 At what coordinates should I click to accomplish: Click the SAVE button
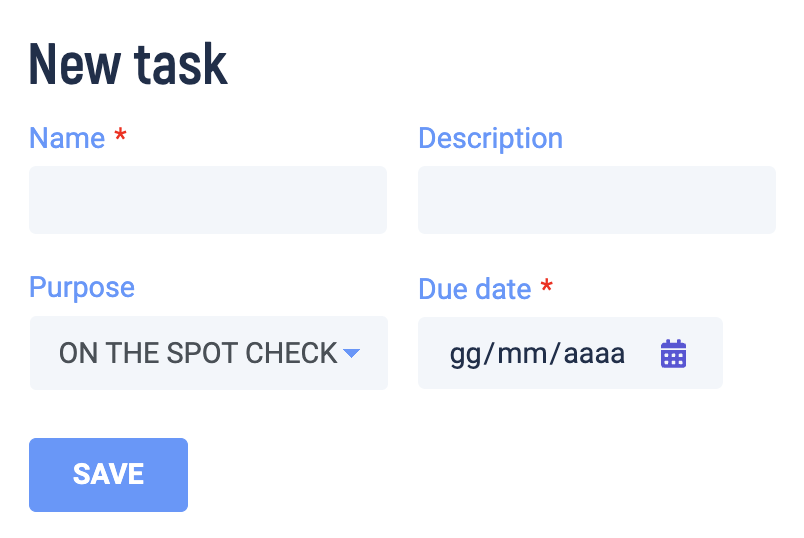point(108,475)
